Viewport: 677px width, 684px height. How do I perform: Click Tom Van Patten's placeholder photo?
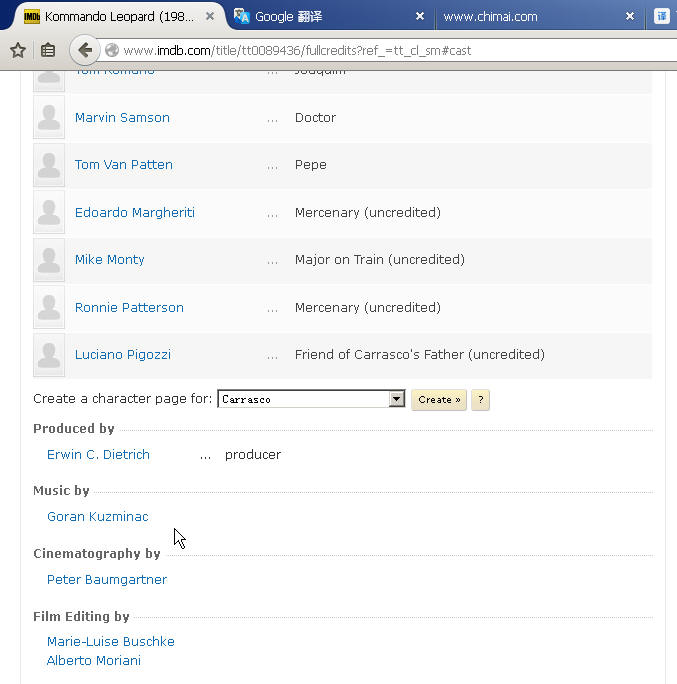(49, 165)
